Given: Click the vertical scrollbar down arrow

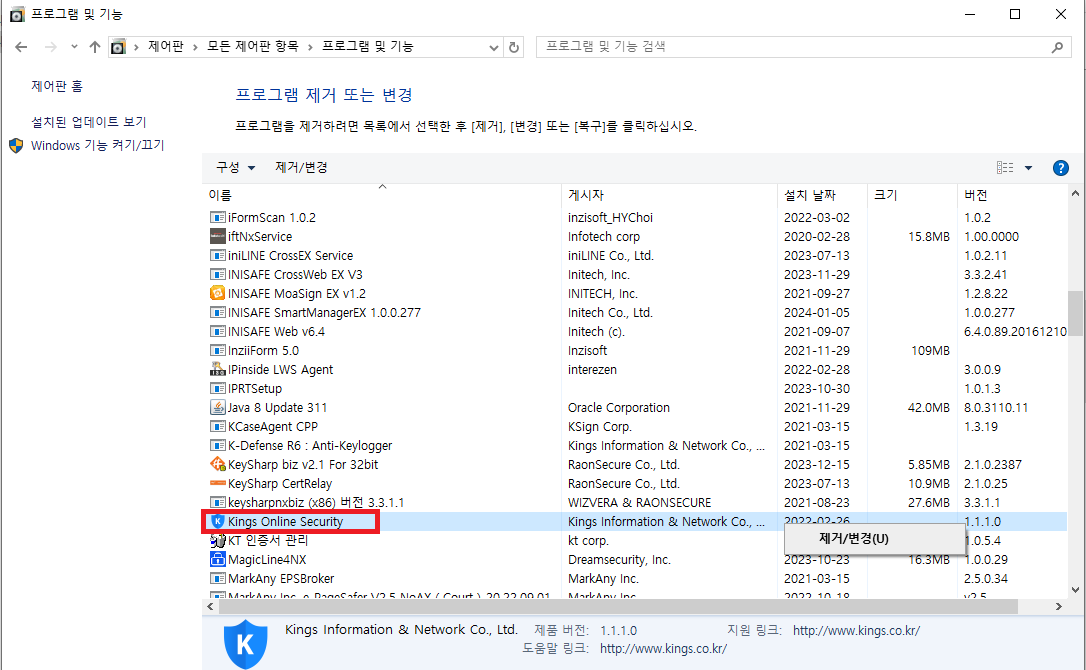Looking at the screenshot, I should coord(1075,590).
